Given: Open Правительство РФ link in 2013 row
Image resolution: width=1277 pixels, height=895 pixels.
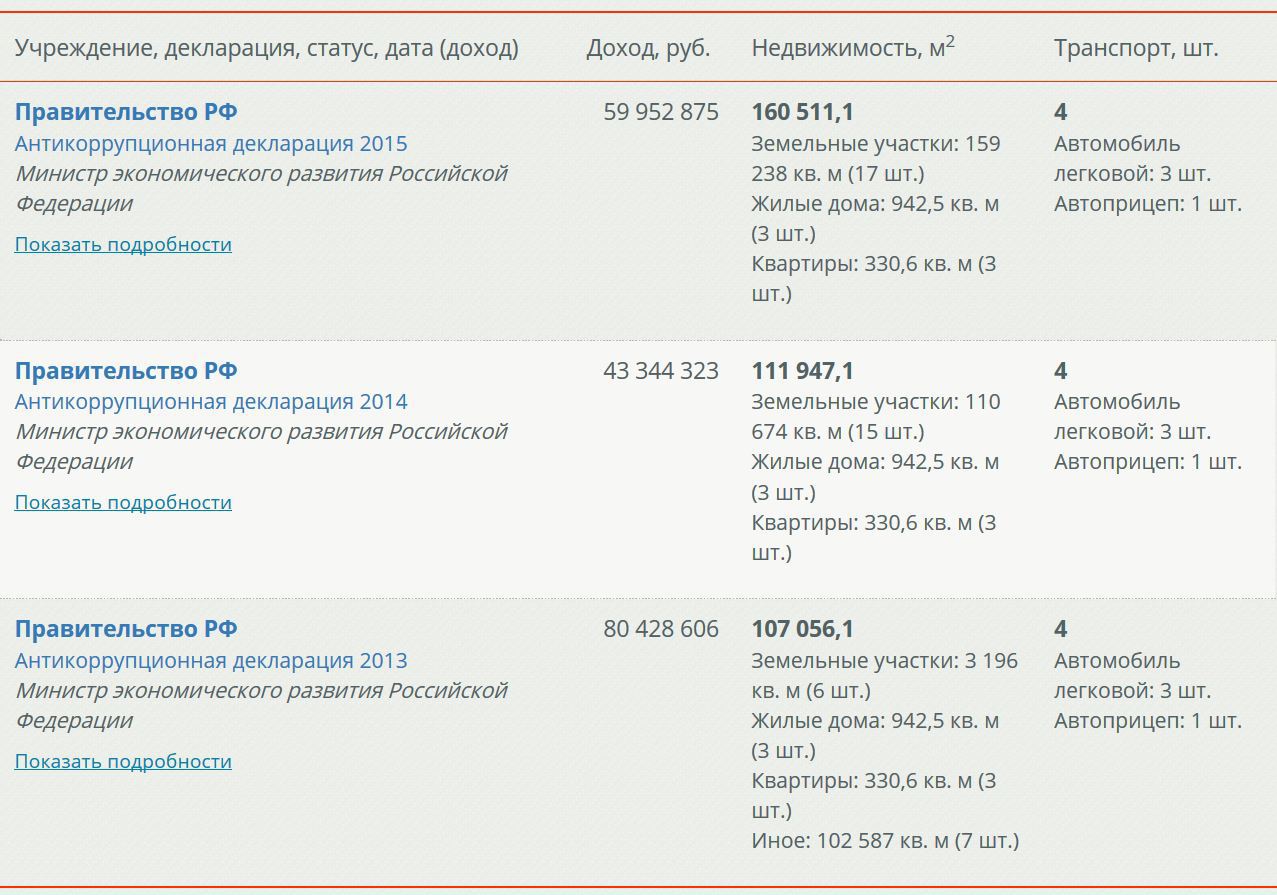Looking at the screenshot, I should click(x=126, y=629).
